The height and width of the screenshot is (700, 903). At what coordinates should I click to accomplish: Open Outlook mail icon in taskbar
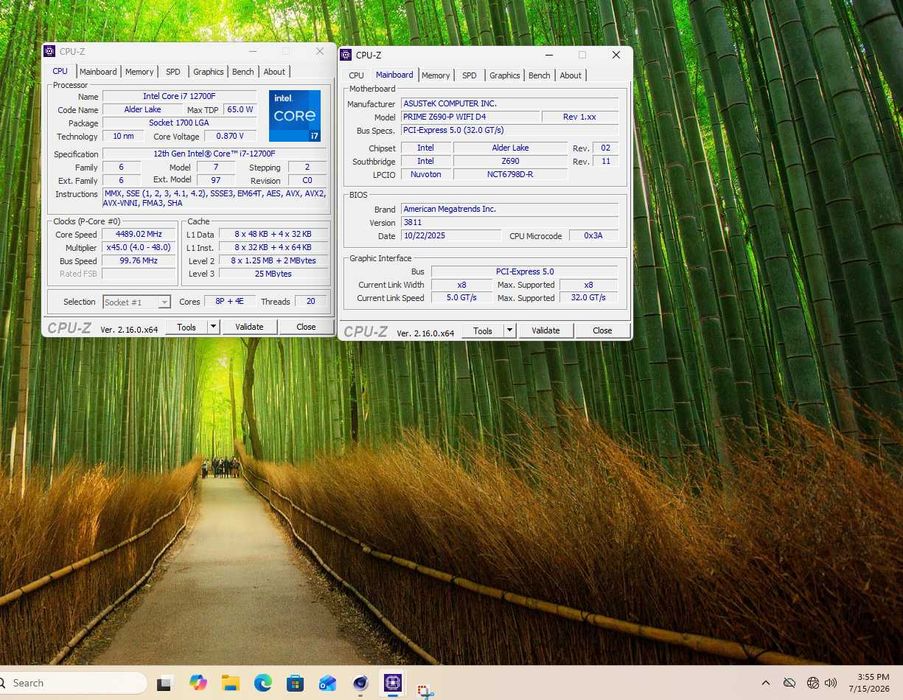pos(328,683)
